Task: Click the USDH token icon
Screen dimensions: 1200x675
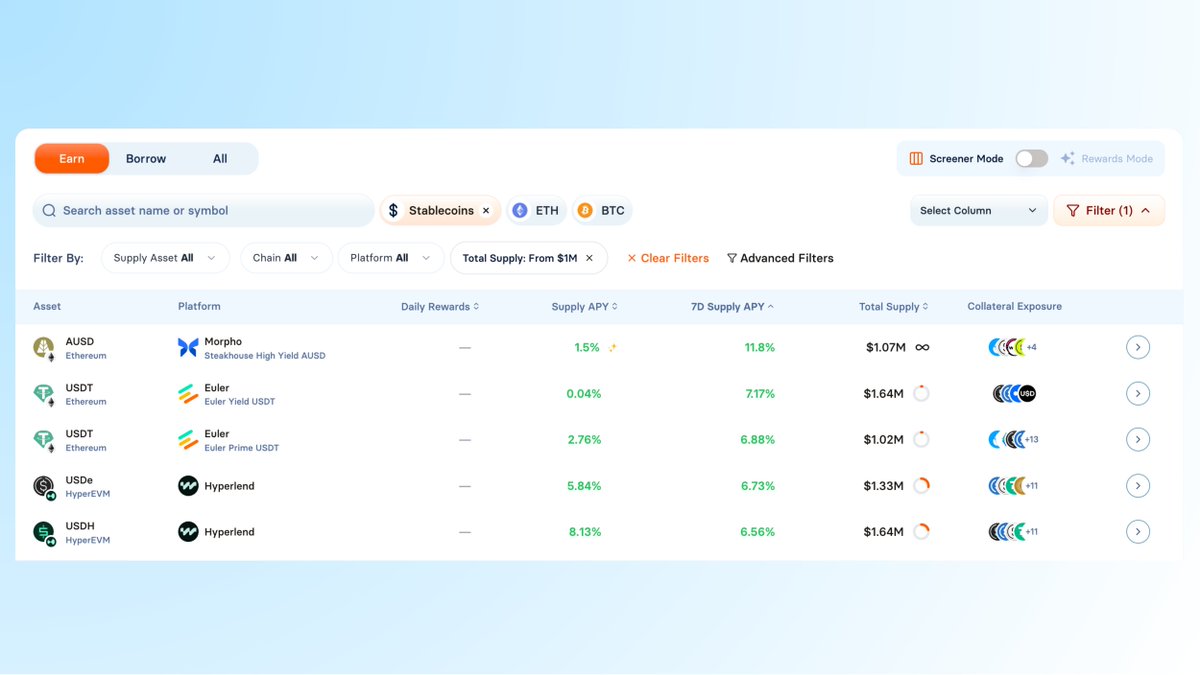Action: tap(44, 532)
